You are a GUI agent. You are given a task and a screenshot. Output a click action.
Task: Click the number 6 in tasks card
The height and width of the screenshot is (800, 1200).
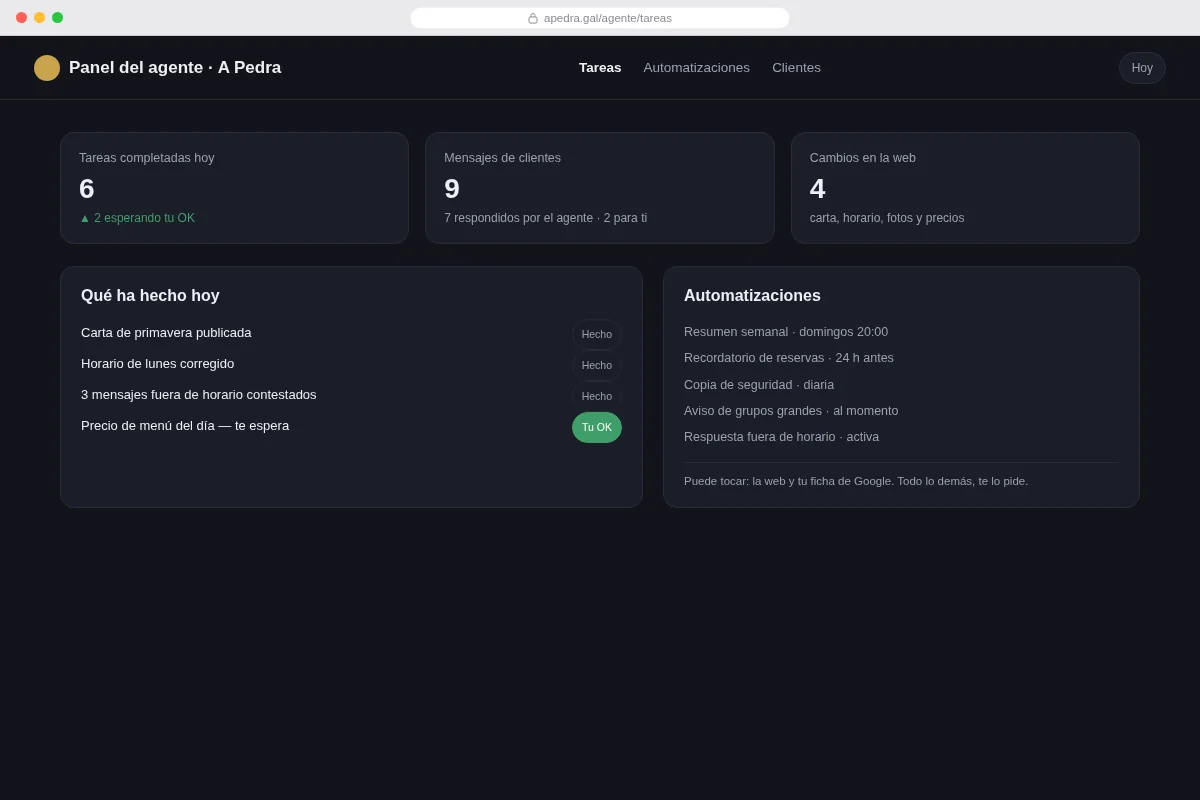tap(87, 189)
